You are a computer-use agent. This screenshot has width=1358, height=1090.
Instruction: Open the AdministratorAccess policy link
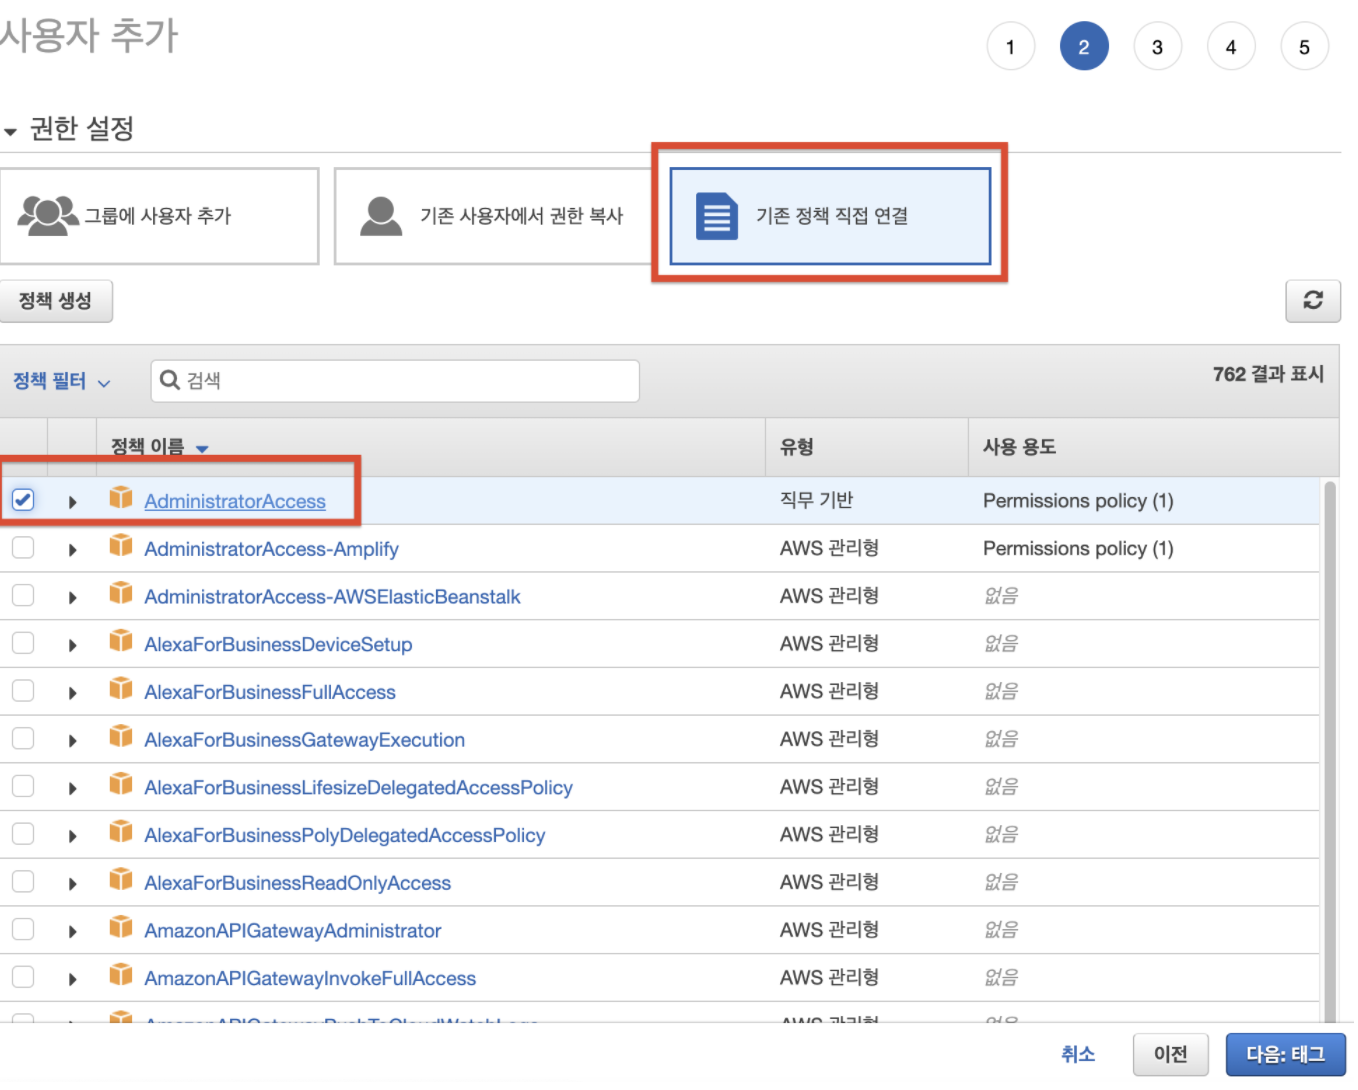235,501
